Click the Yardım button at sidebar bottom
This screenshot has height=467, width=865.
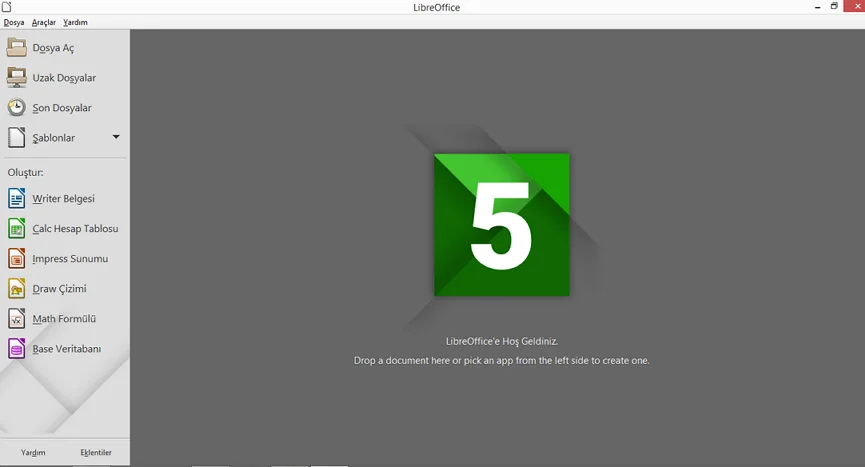coord(33,453)
